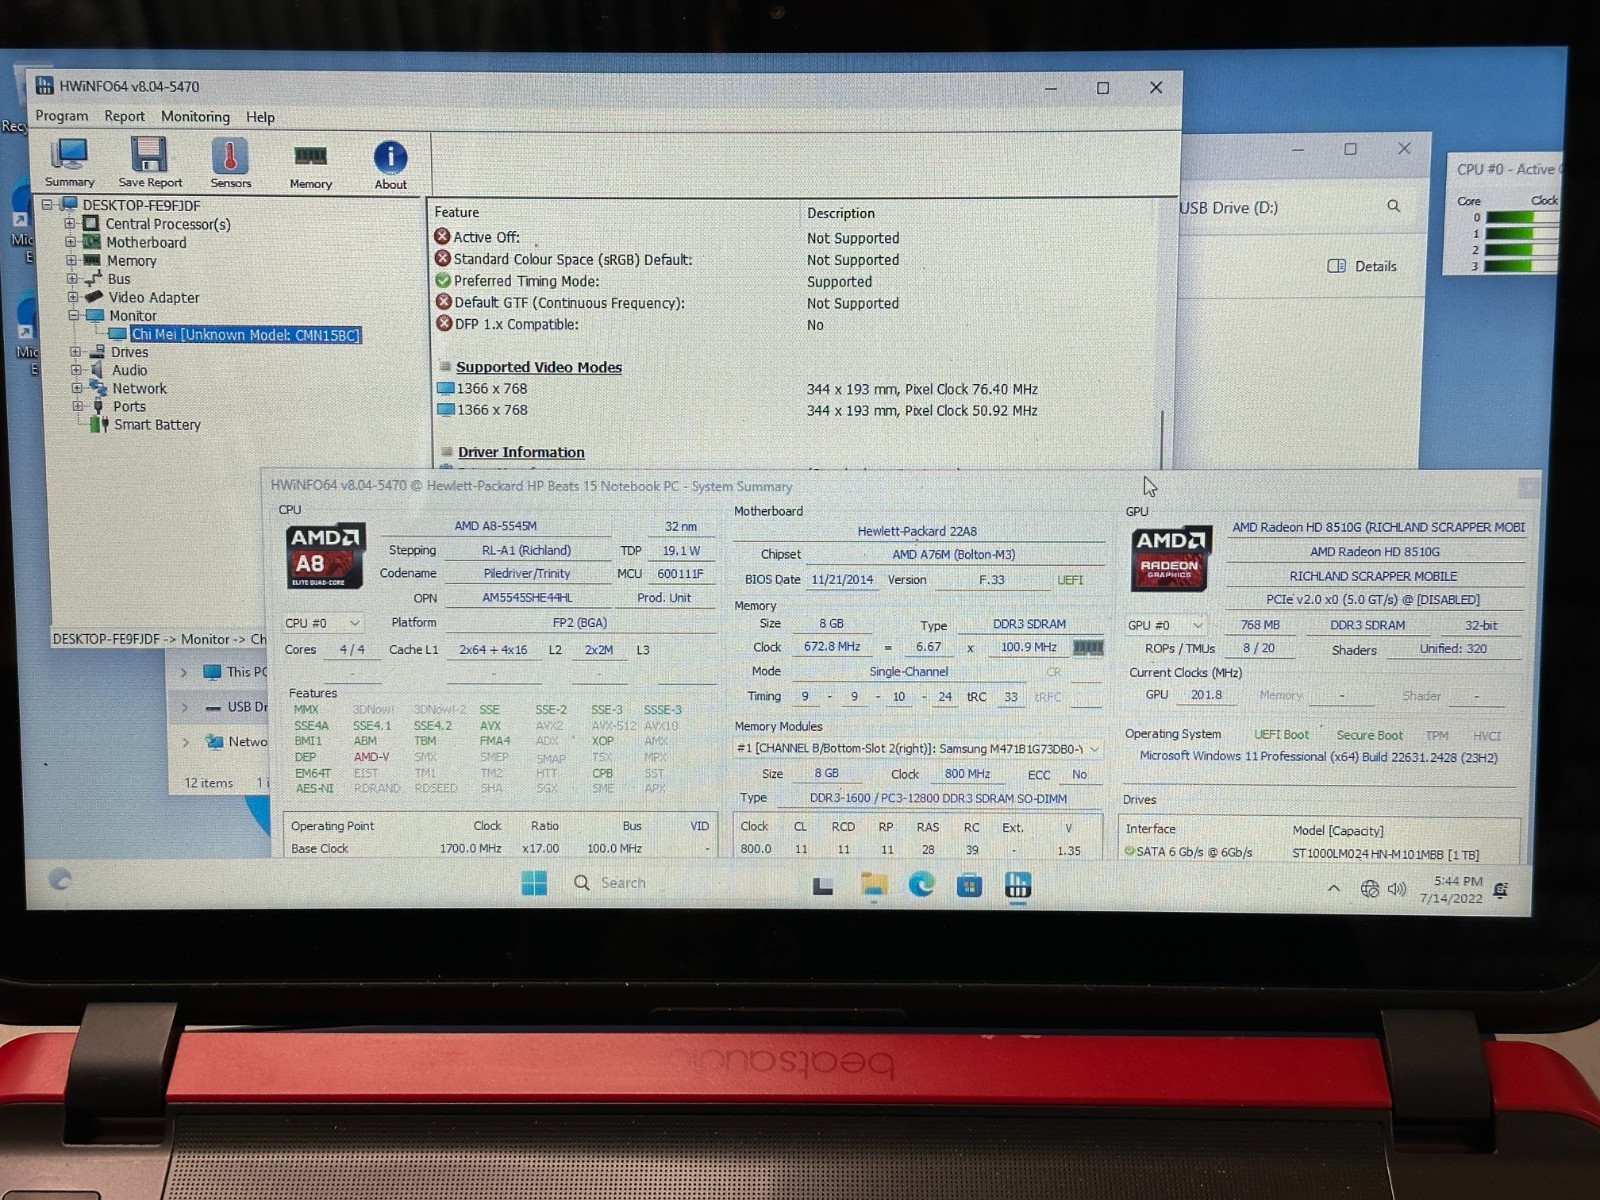Show hidden tray icons chevron
The height and width of the screenshot is (1200, 1600).
[x=1334, y=888]
